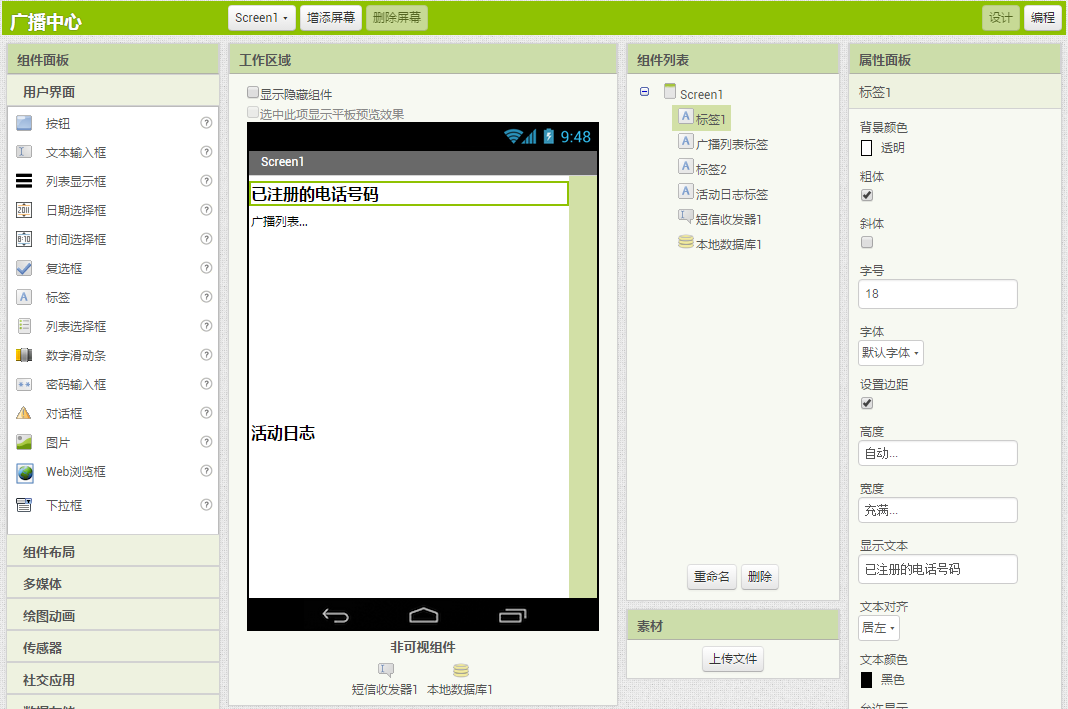Click the 显示文本 text input field

[x=937, y=569]
